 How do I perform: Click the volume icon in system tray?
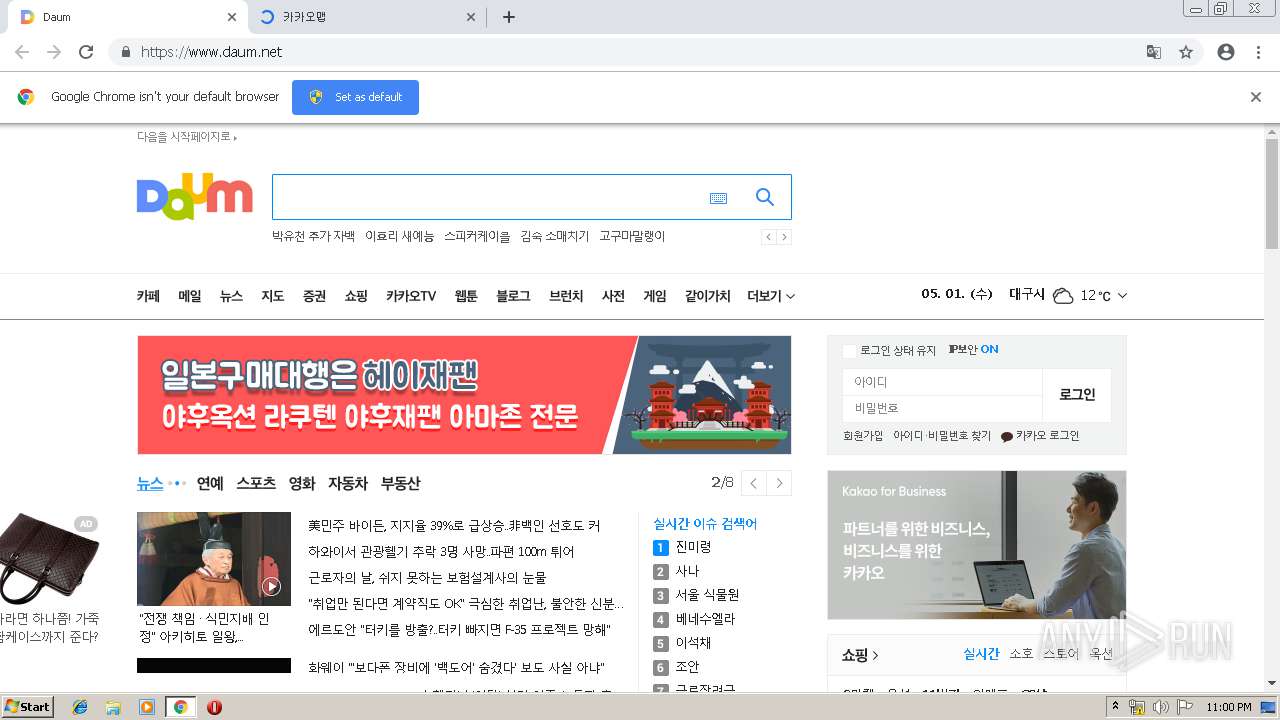click(x=1160, y=707)
